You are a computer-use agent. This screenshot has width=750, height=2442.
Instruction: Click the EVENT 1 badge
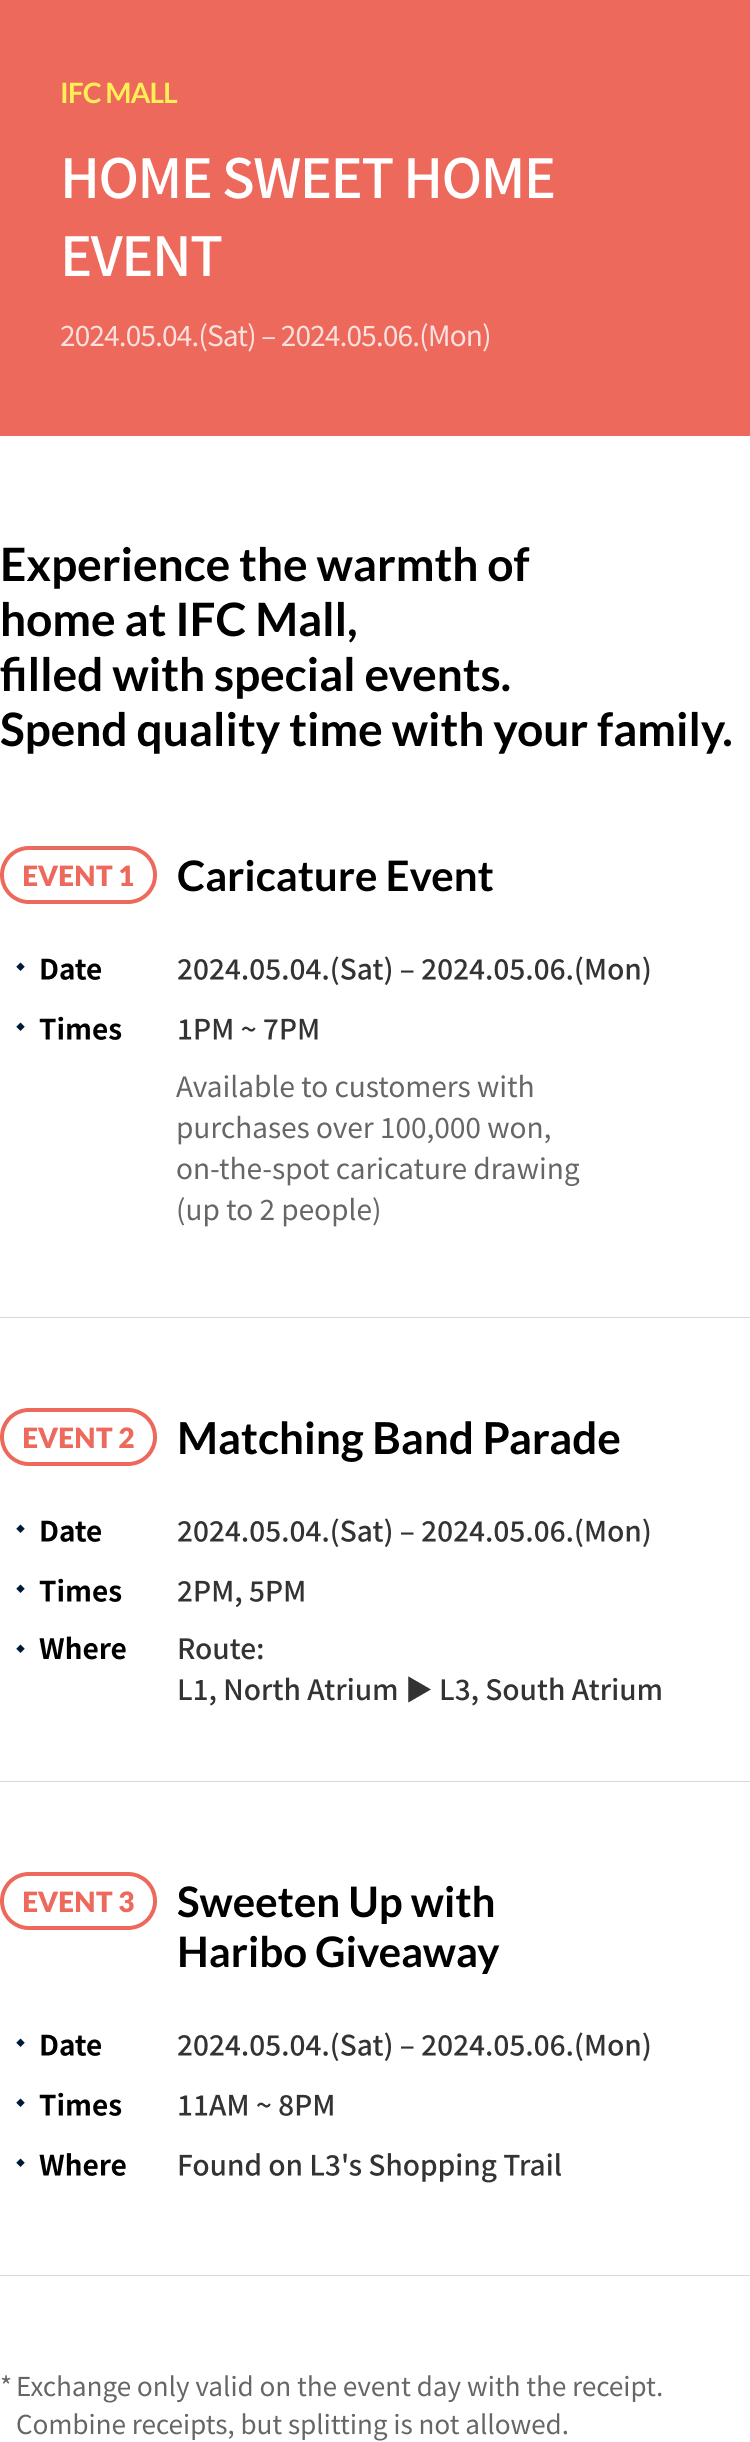(x=78, y=876)
